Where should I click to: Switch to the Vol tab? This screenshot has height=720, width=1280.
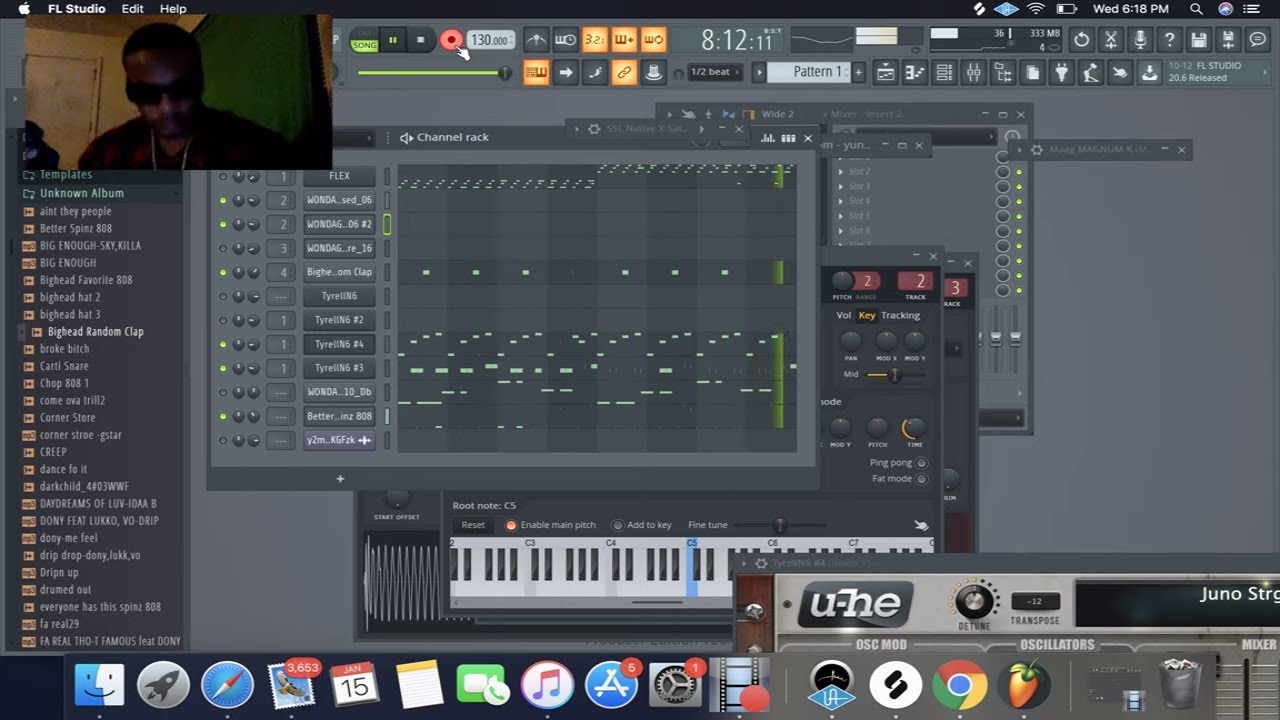tap(844, 315)
